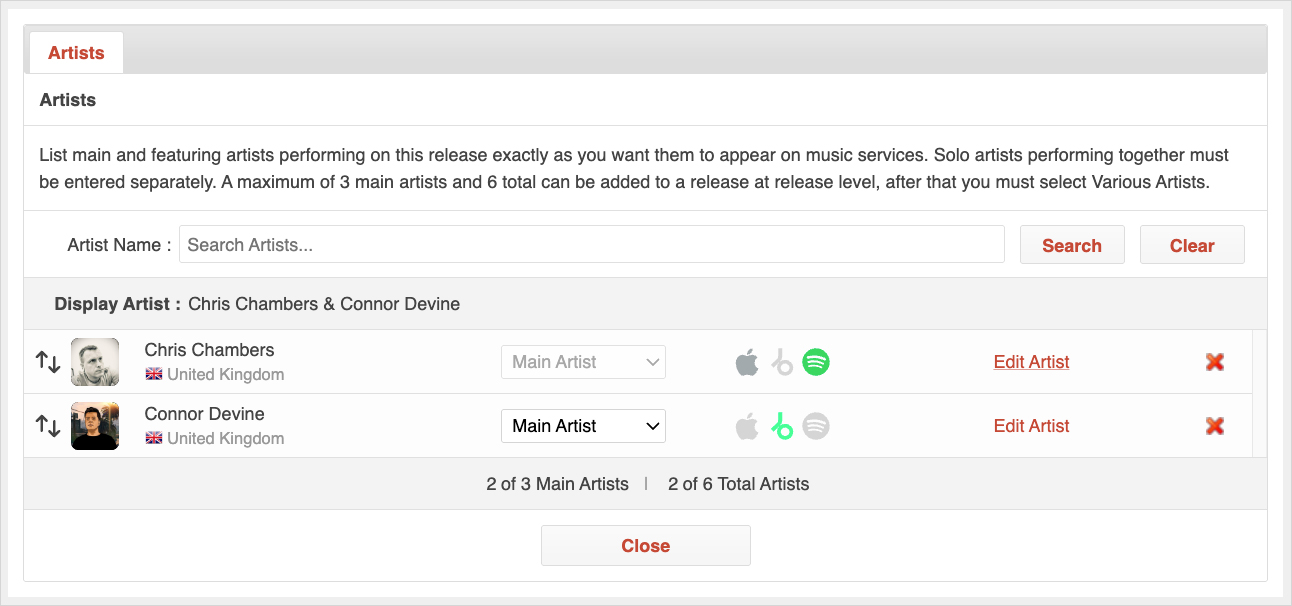
Task: Click the Beatport icon for Chris Chambers
Action: pos(782,362)
